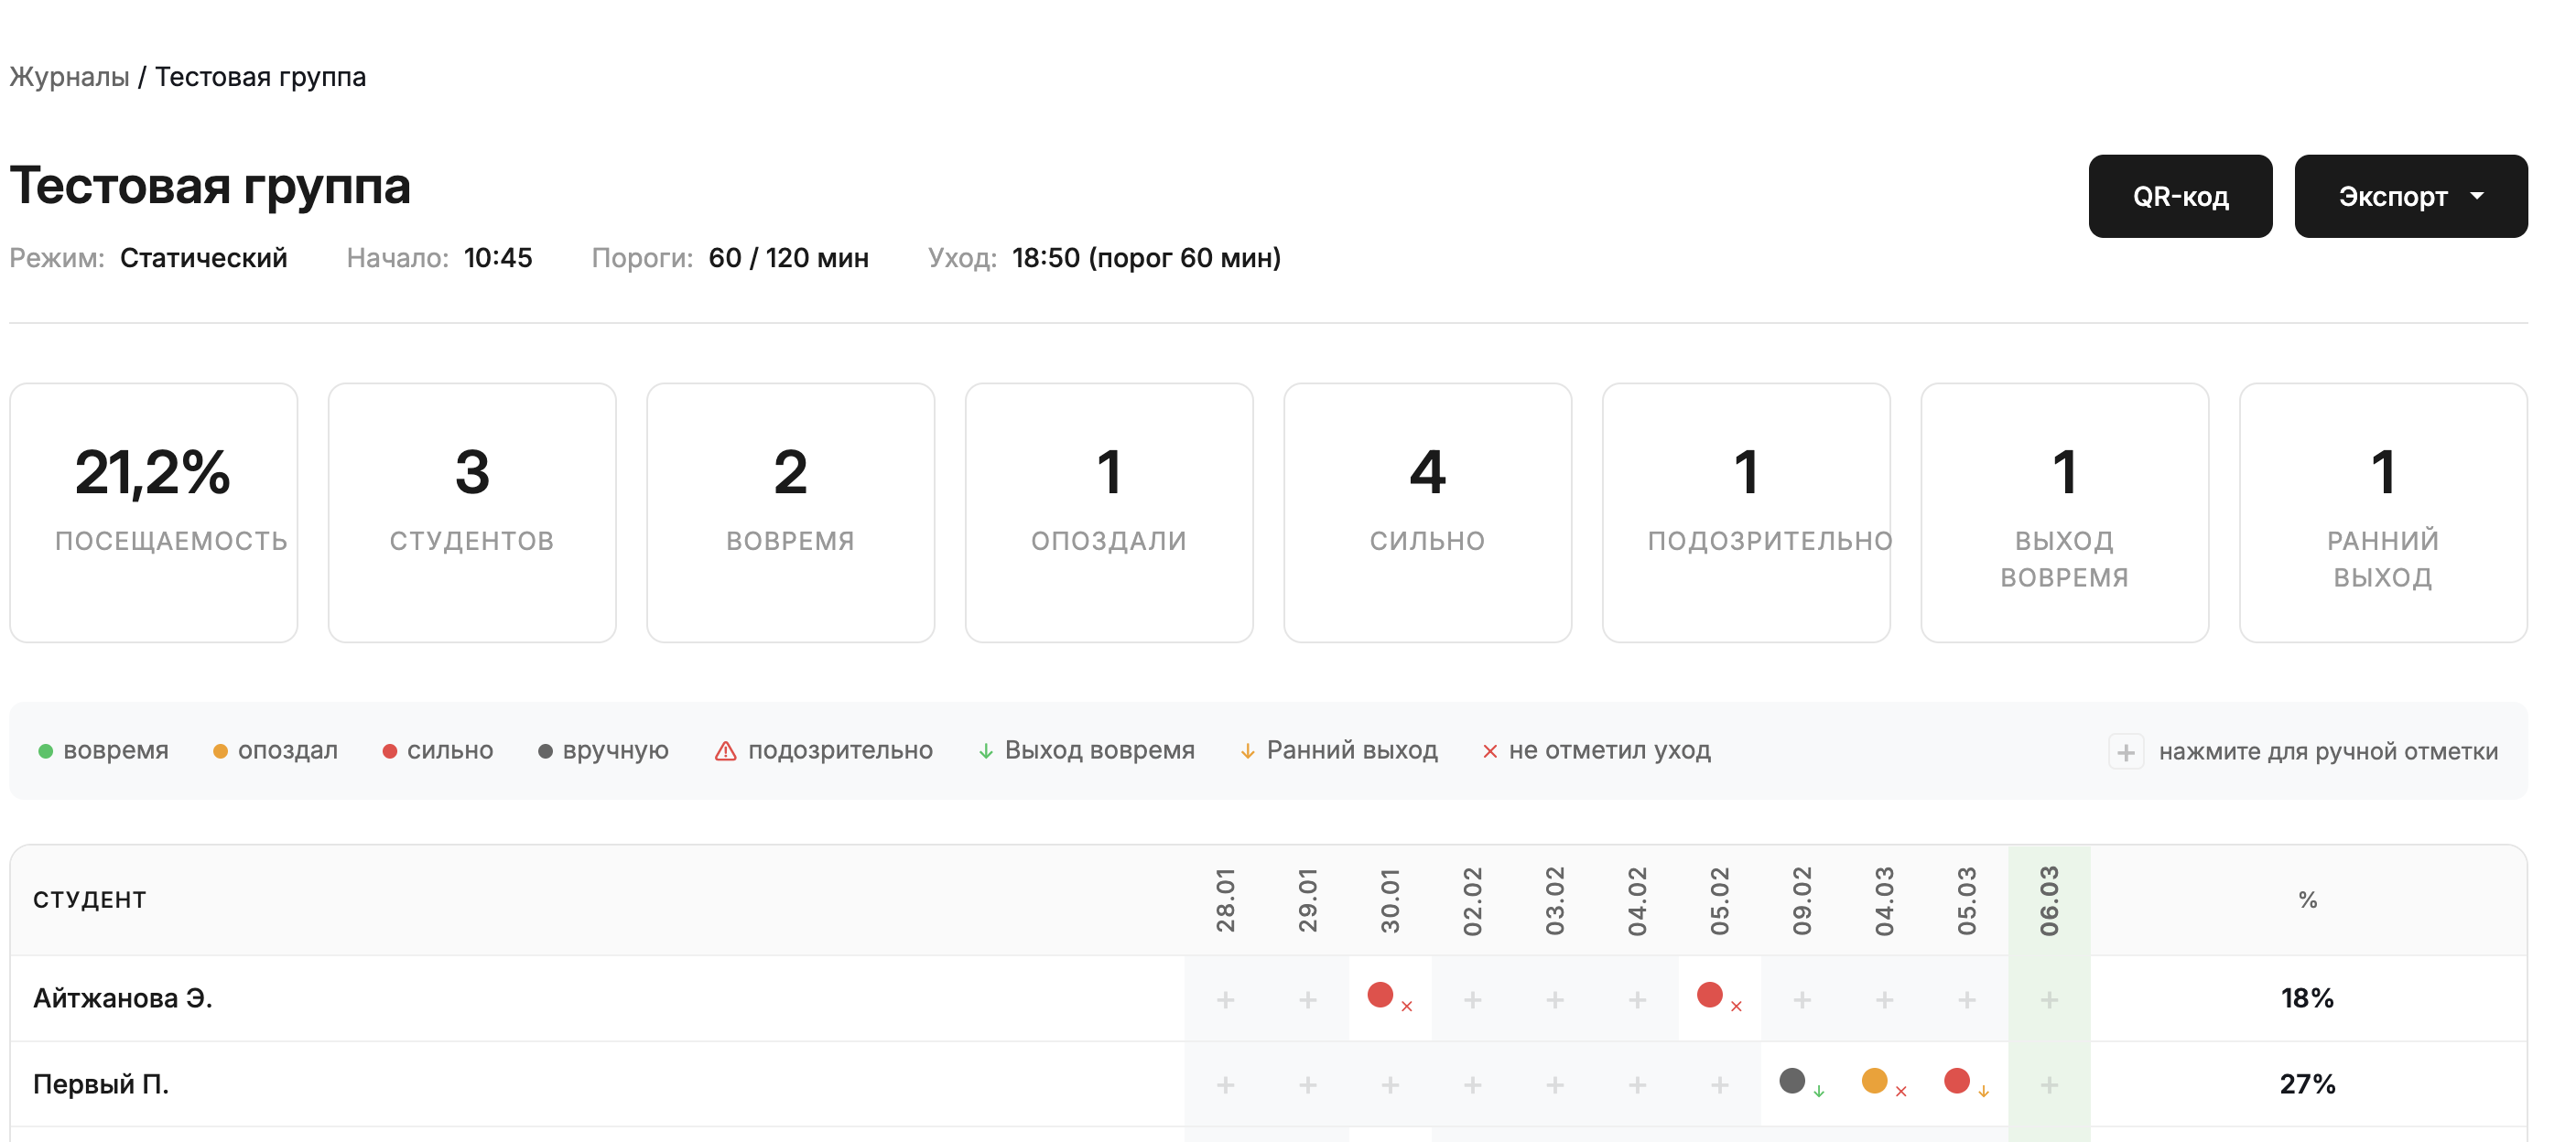Click the Подозрительно stat card
Viewport: 2576px width, 1142px height.
click(x=1745, y=512)
